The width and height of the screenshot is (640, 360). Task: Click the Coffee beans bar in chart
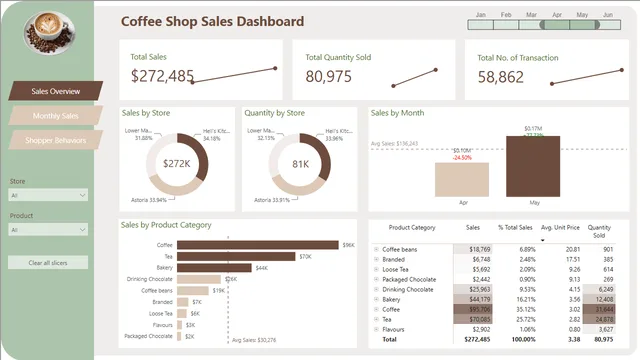(193, 291)
